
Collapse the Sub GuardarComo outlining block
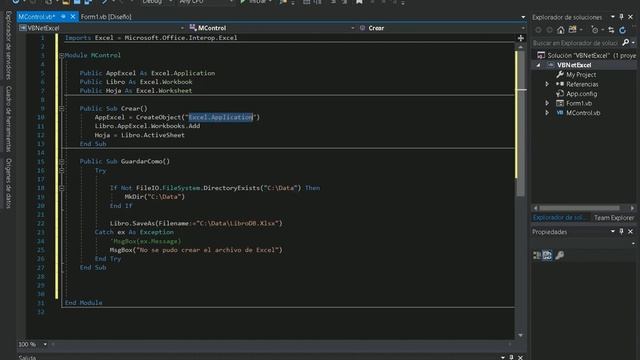click(x=62, y=162)
